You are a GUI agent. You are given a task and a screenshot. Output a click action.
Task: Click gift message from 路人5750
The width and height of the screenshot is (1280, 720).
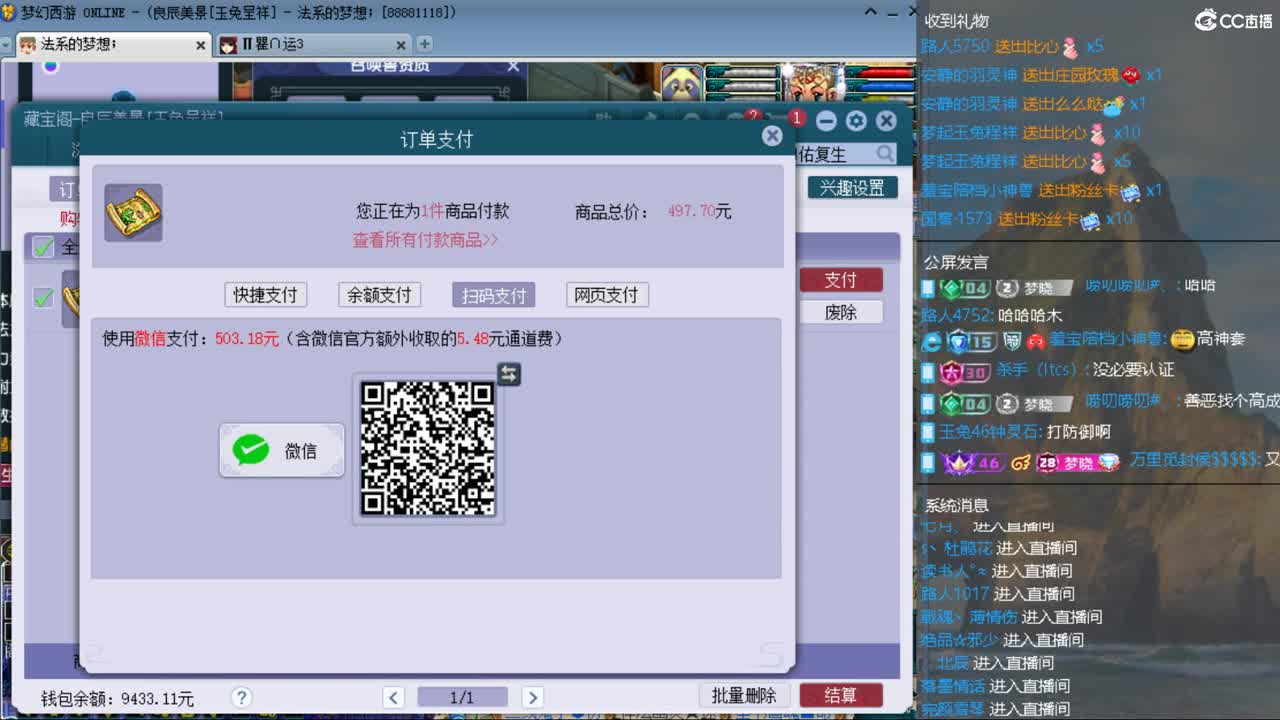(x=1012, y=46)
